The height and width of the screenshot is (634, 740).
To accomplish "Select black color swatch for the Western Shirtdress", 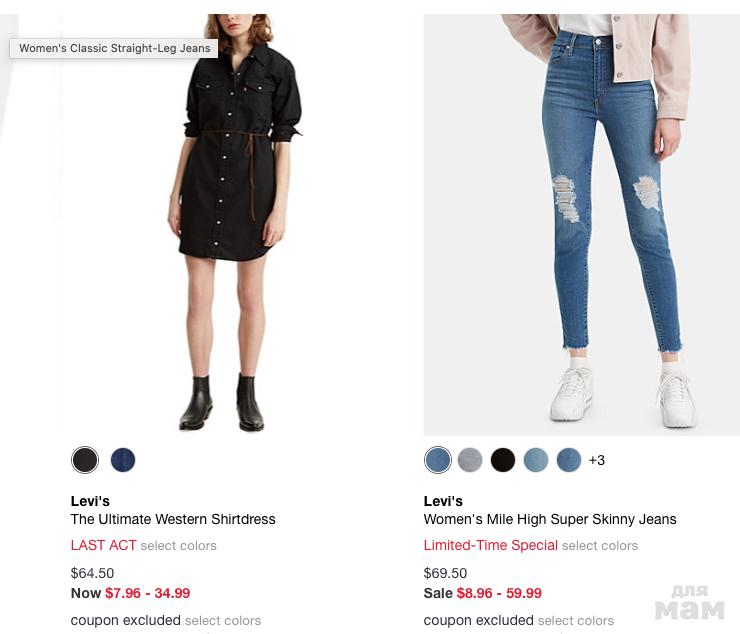I will tap(85, 460).
